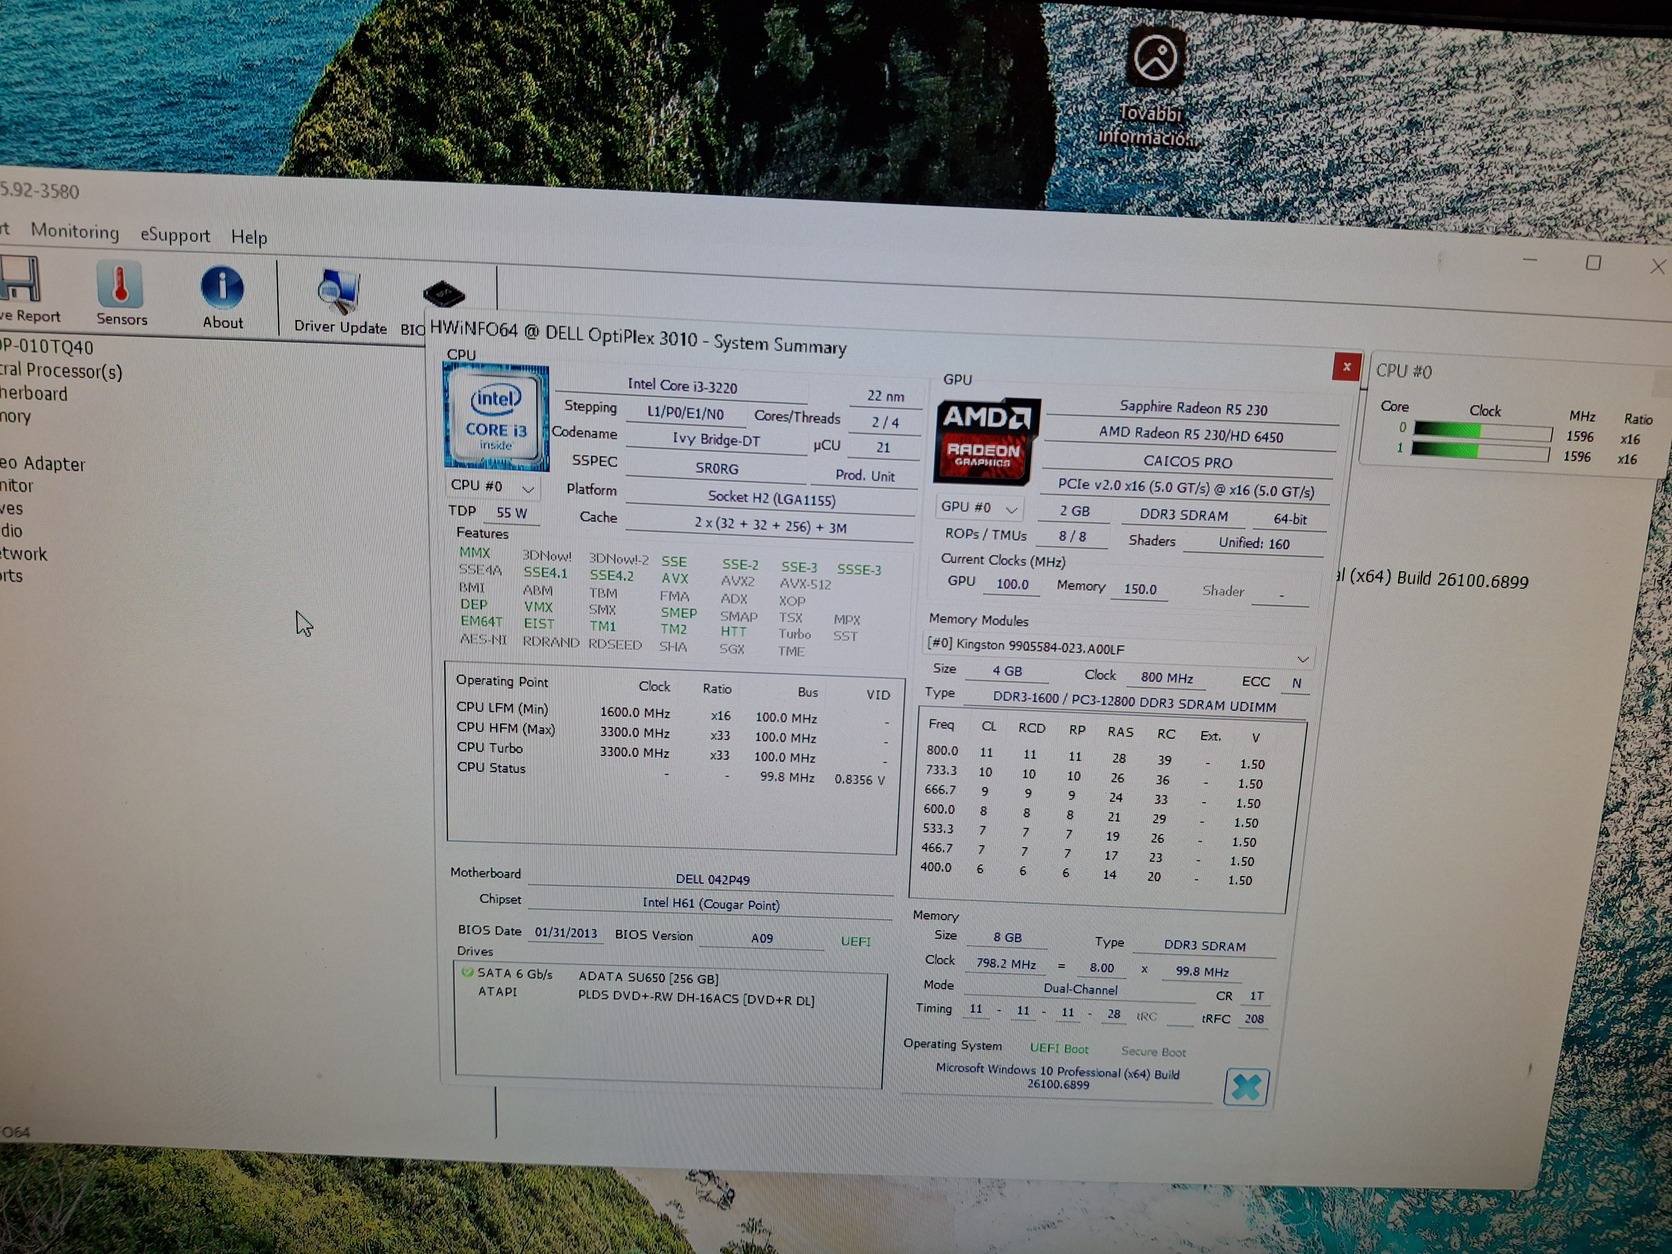Select the computer name node ending 010TQ40
The width and height of the screenshot is (1672, 1254).
(46, 347)
